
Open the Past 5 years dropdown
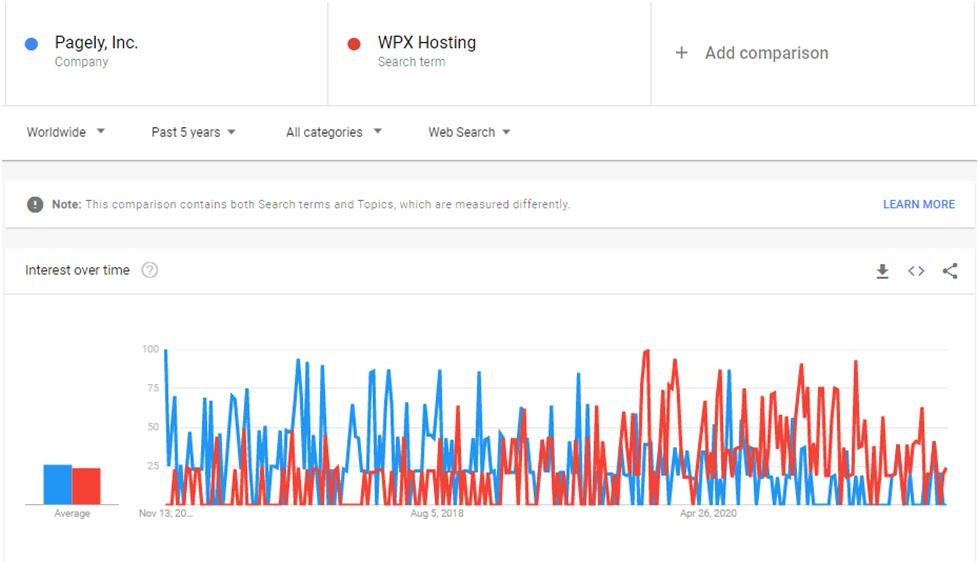[x=193, y=132]
